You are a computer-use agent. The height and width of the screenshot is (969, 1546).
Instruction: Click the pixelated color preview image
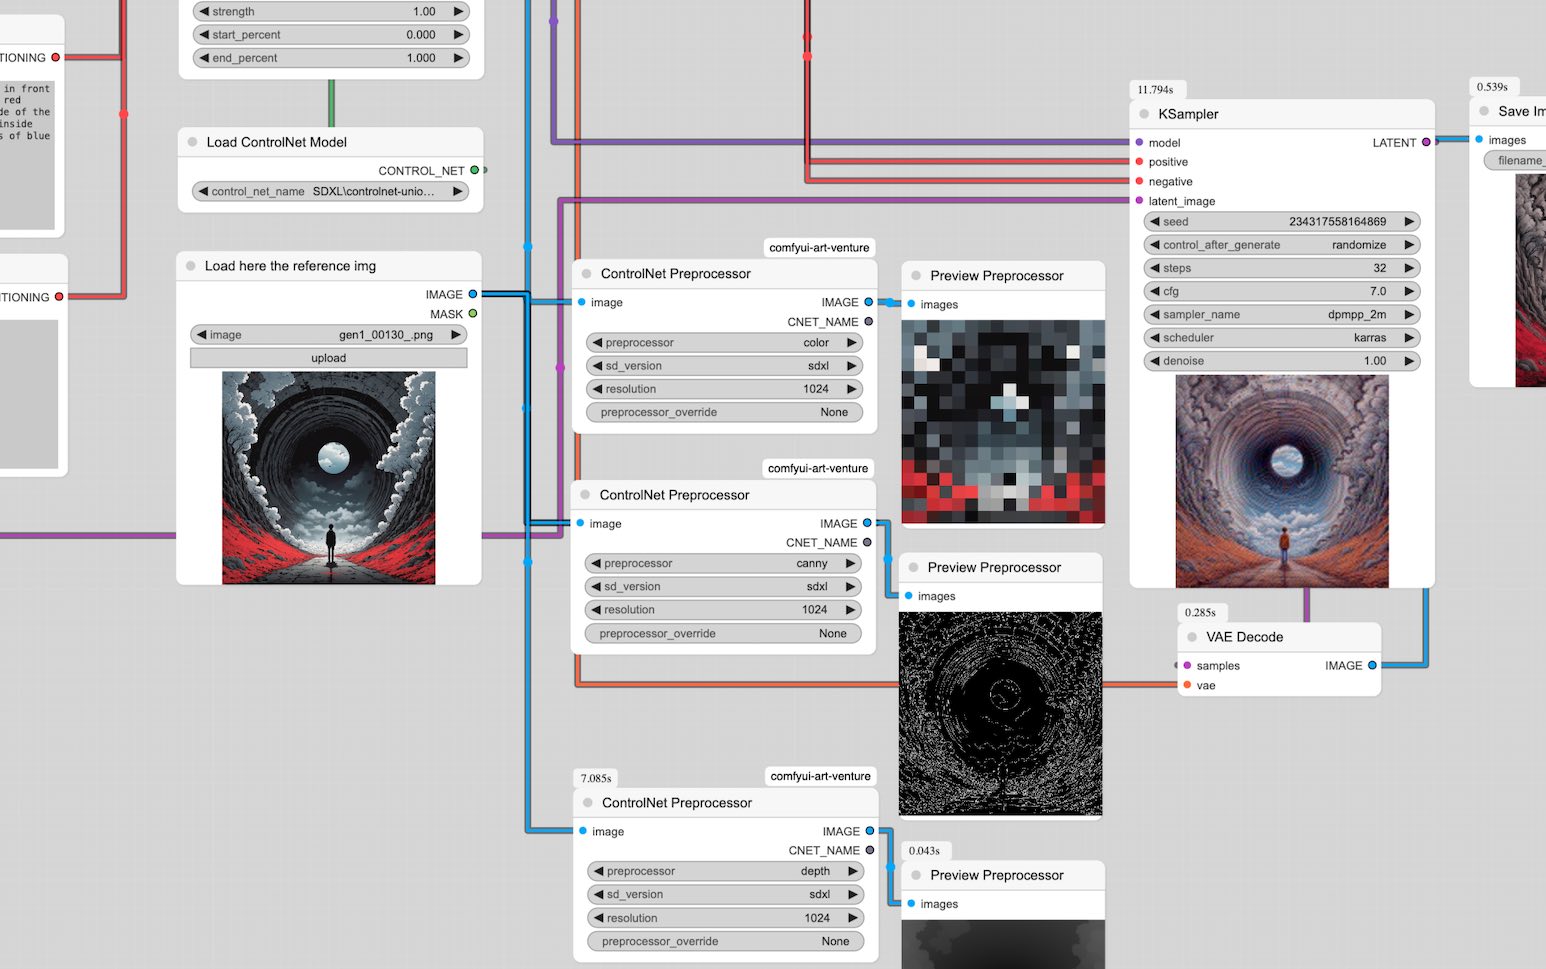[x=1003, y=422]
